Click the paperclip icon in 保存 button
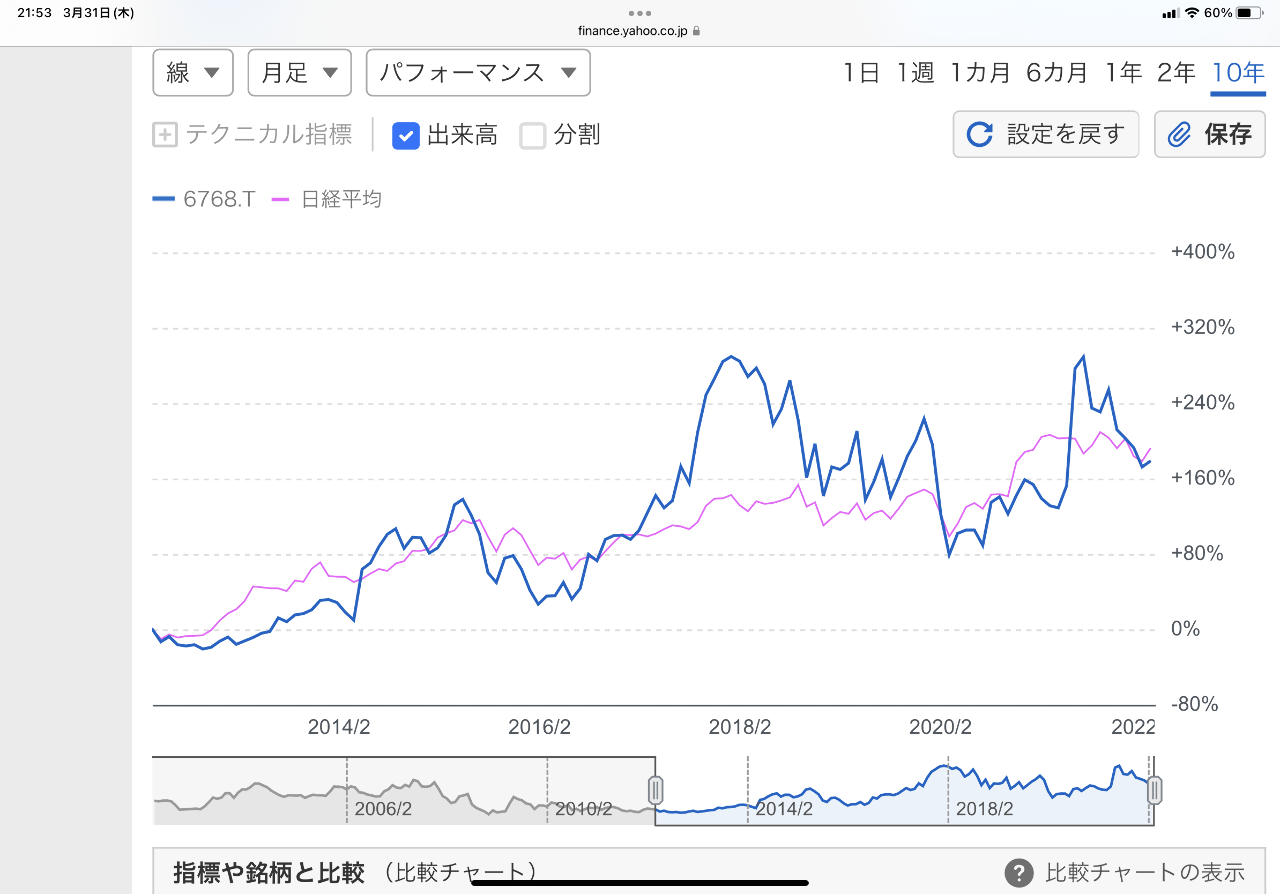Screen dimensions: 1280x894 click(x=1180, y=135)
